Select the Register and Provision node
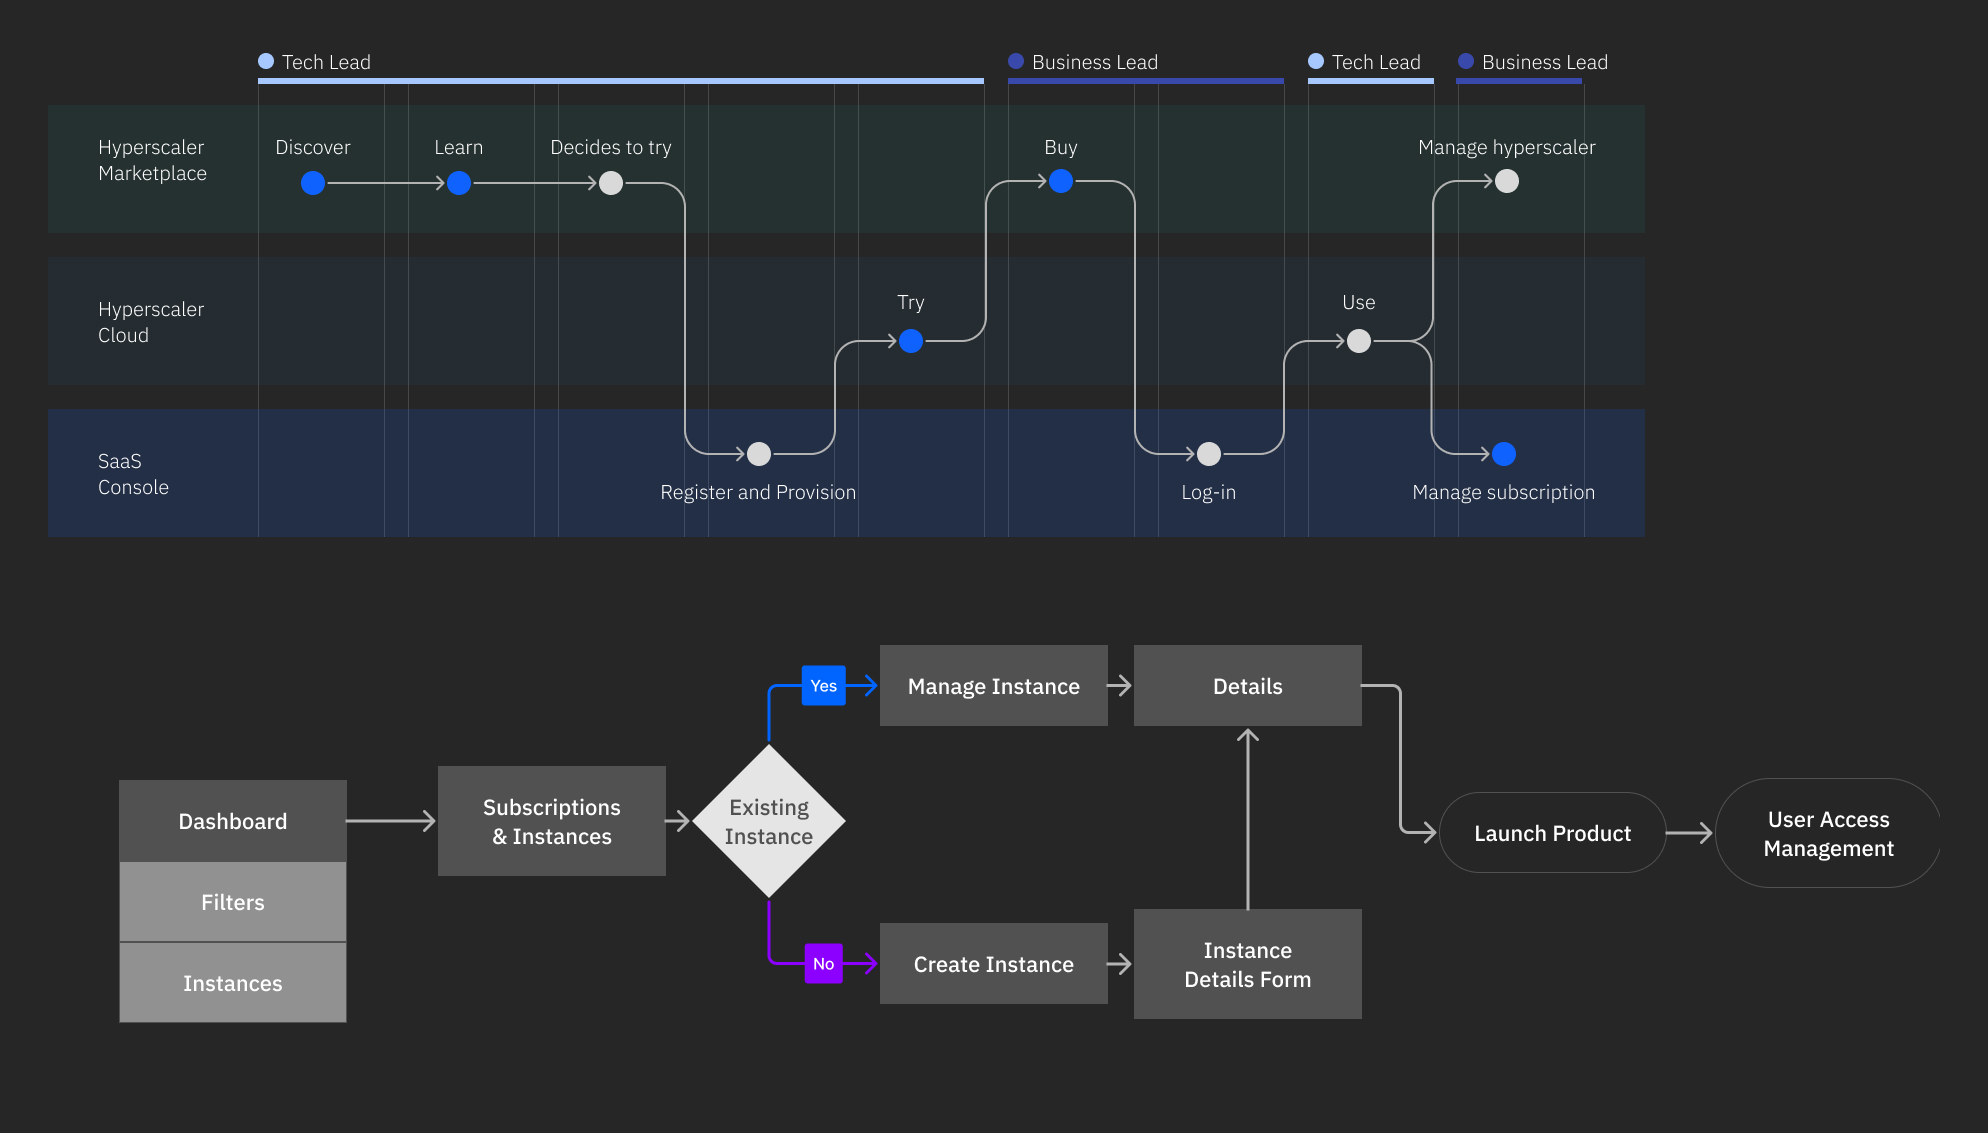Viewport: 1988px width, 1133px height. click(x=759, y=454)
